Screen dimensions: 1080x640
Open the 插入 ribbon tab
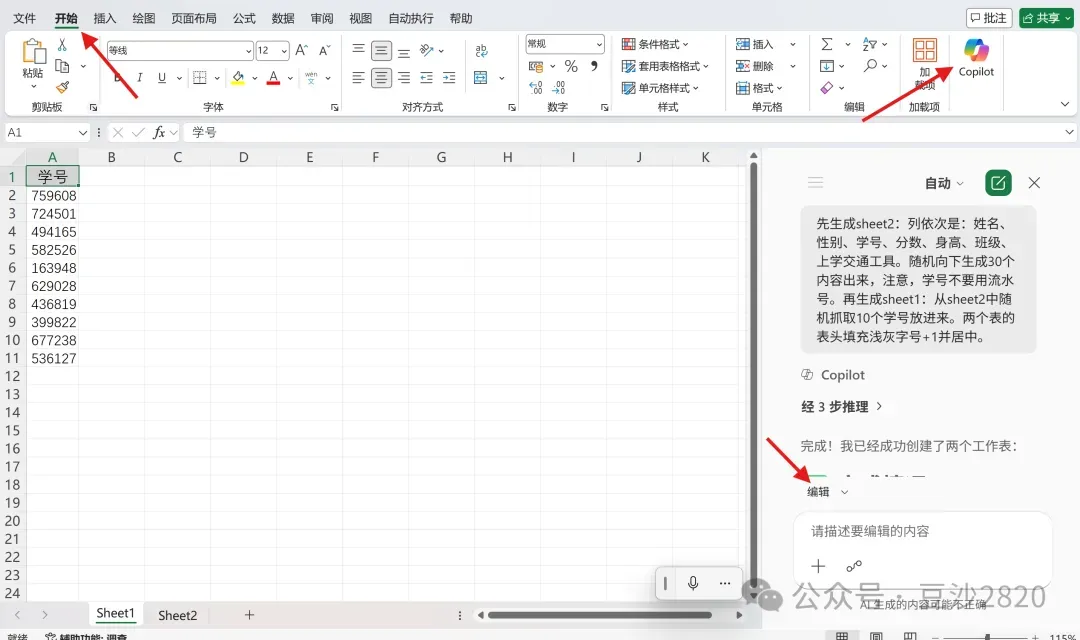(105, 19)
